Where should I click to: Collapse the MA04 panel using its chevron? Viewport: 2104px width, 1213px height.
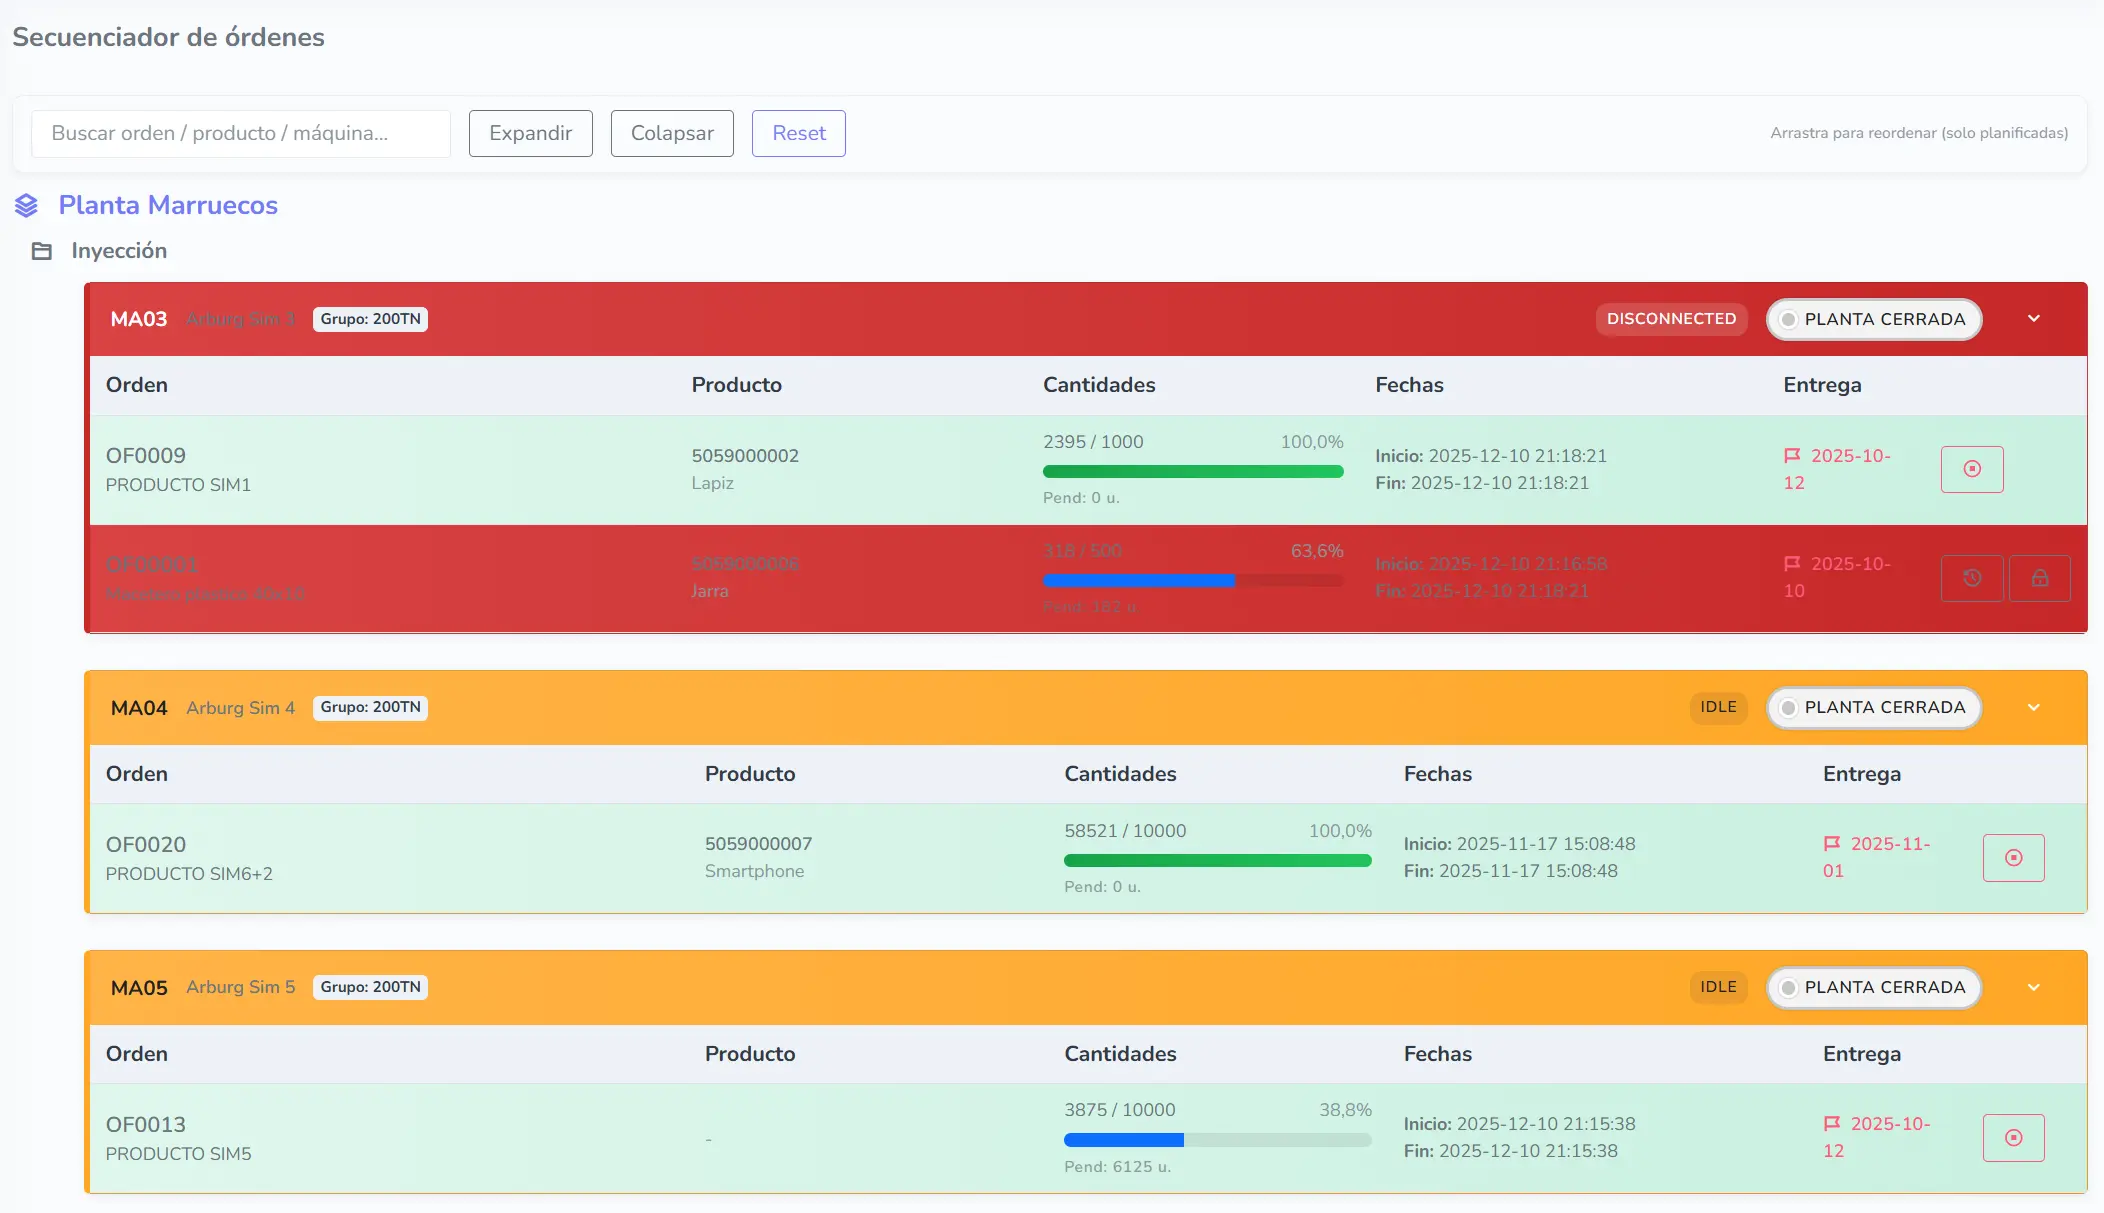pos(2033,708)
